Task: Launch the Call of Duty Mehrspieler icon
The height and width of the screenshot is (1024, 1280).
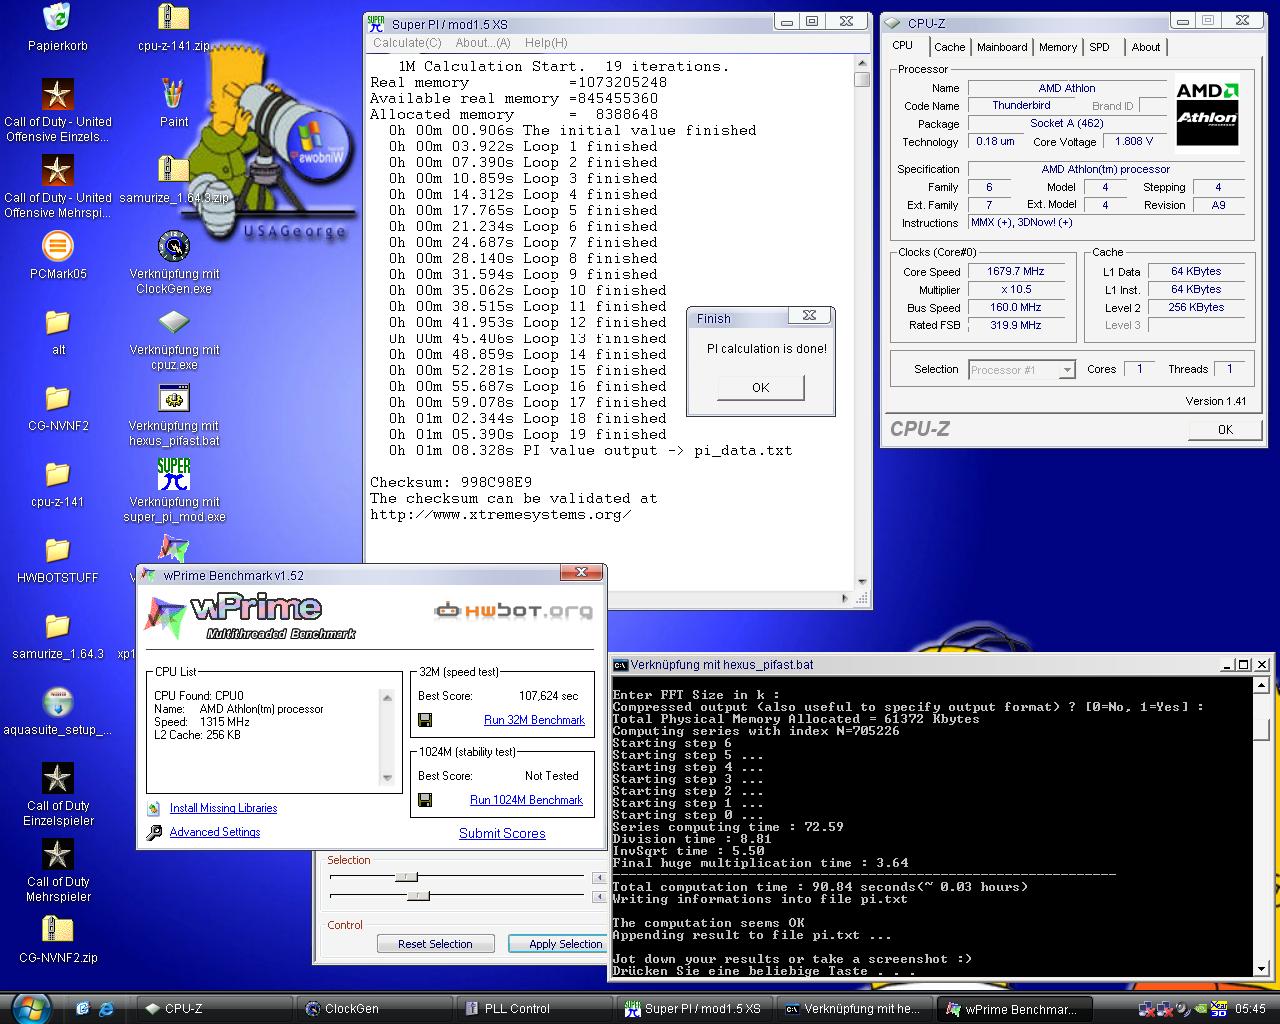Action: click(58, 854)
